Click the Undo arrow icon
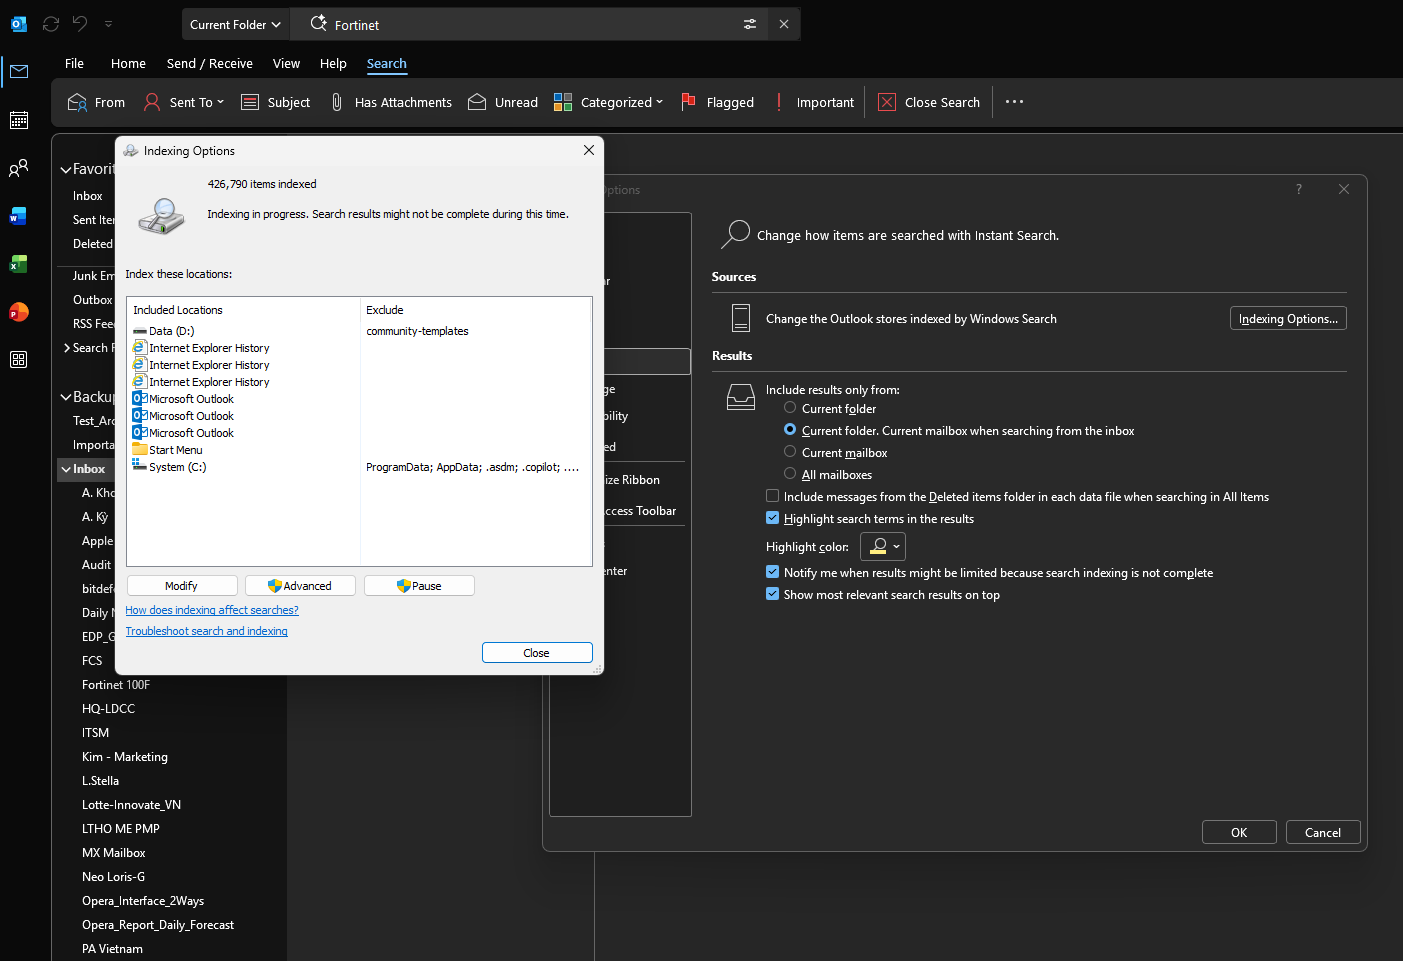The image size is (1403, 961). pos(80,24)
